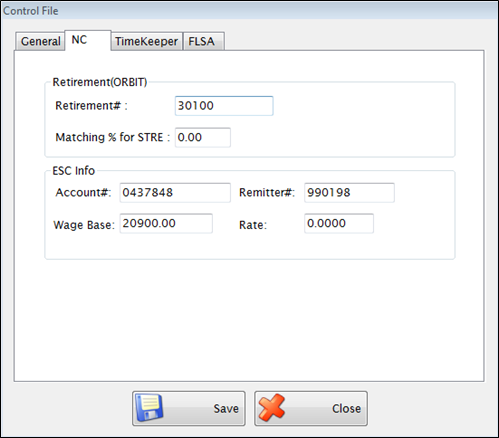Click the Close button label

[346, 409]
